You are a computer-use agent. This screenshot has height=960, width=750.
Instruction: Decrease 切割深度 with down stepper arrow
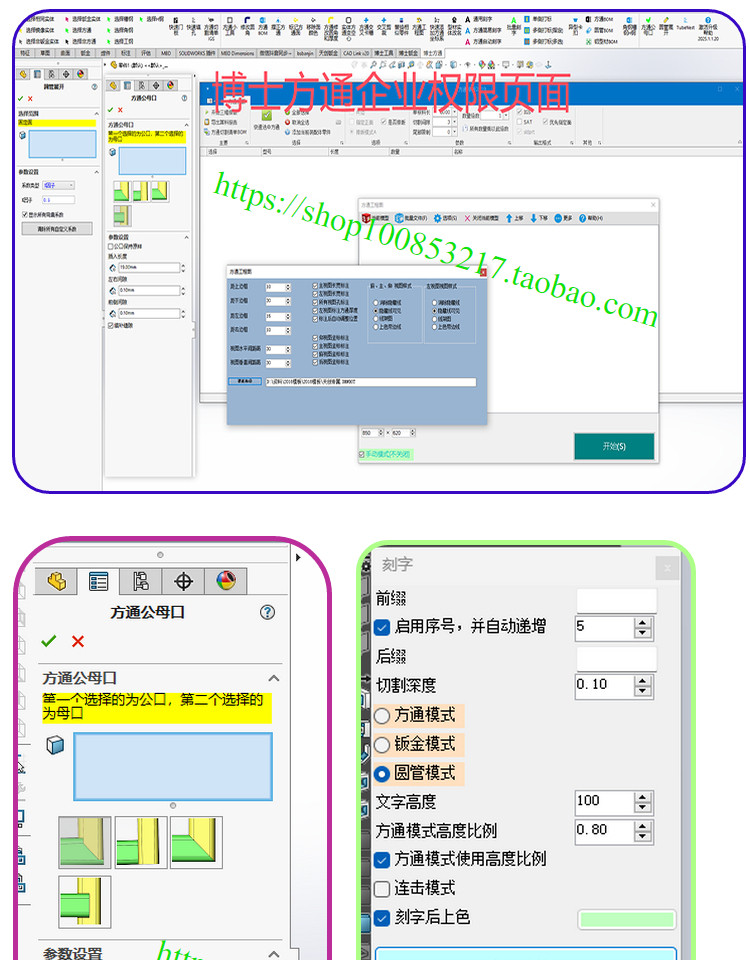coord(642,691)
